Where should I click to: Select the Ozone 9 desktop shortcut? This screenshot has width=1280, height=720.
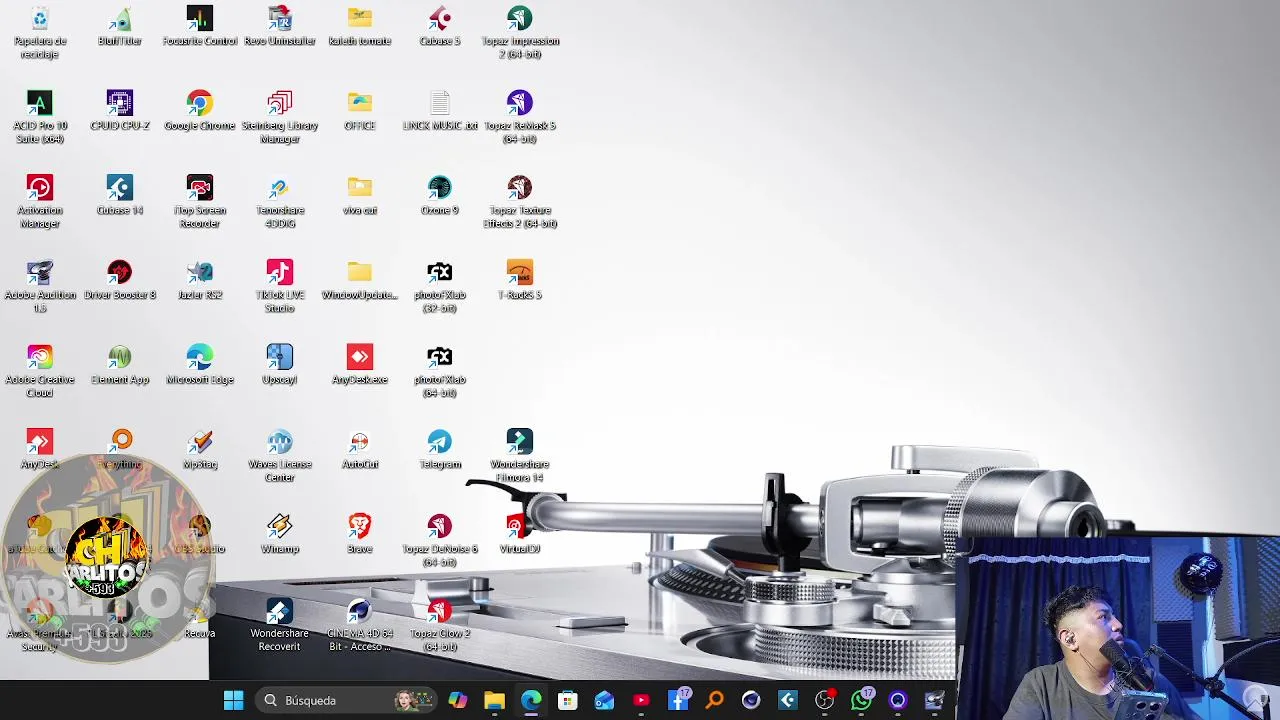pyautogui.click(x=440, y=196)
